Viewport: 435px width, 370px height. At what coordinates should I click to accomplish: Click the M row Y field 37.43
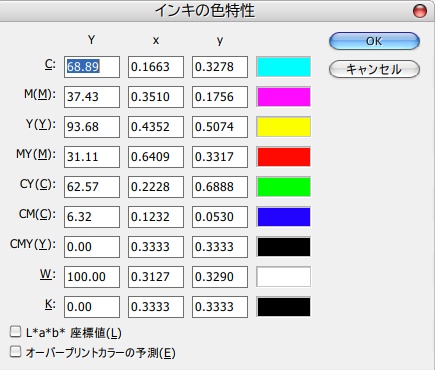click(x=92, y=97)
